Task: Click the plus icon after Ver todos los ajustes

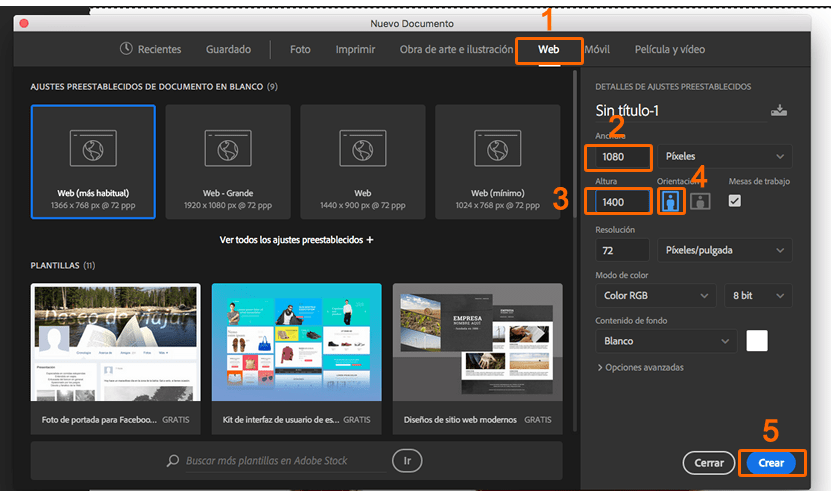Action: (x=370, y=240)
